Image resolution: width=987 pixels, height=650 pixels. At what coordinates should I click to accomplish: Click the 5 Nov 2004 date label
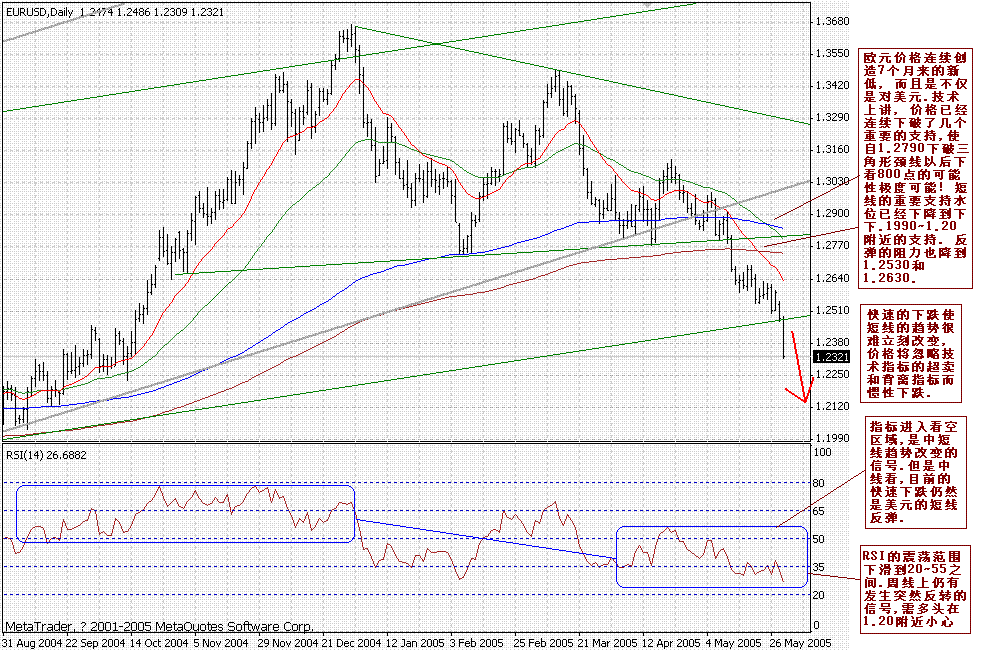tap(222, 644)
